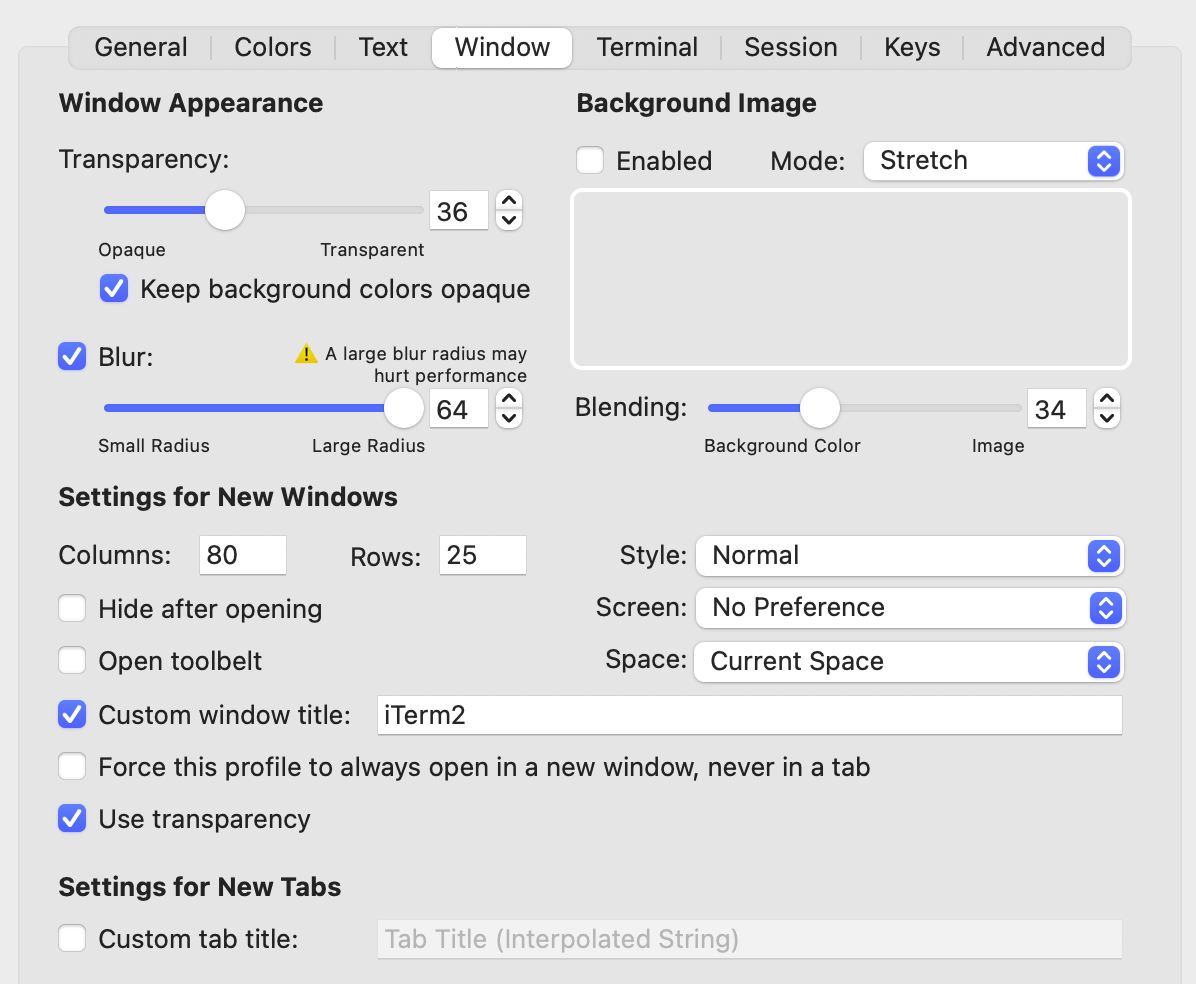Screen dimensions: 1196x984
Task: Increase transparency value with up stepper arrow
Action: (508, 200)
